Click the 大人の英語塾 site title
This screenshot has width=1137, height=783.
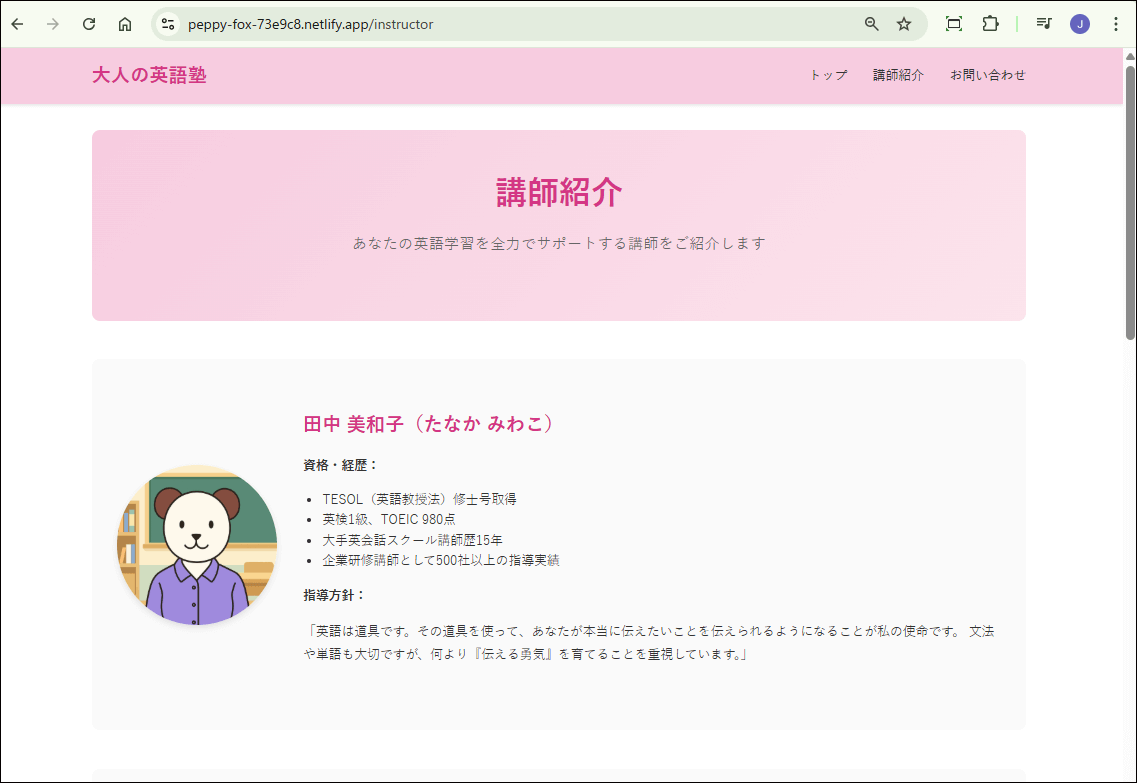click(147, 74)
